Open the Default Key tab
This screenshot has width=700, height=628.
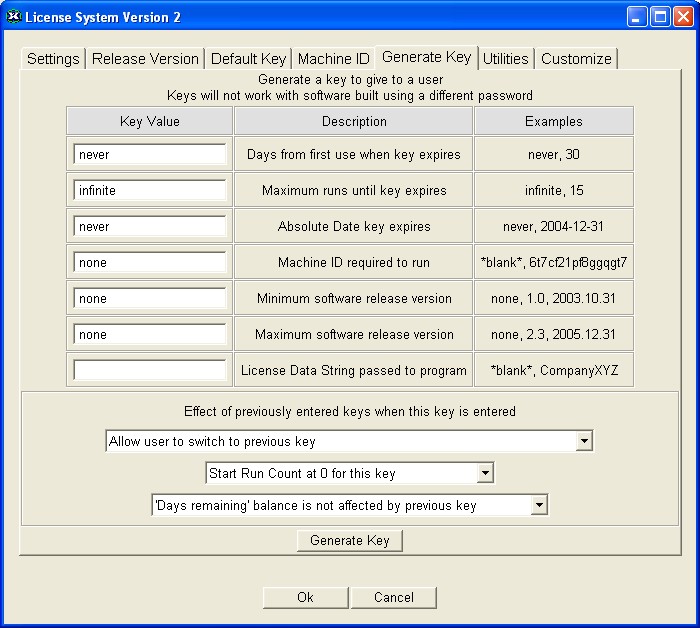pos(248,58)
